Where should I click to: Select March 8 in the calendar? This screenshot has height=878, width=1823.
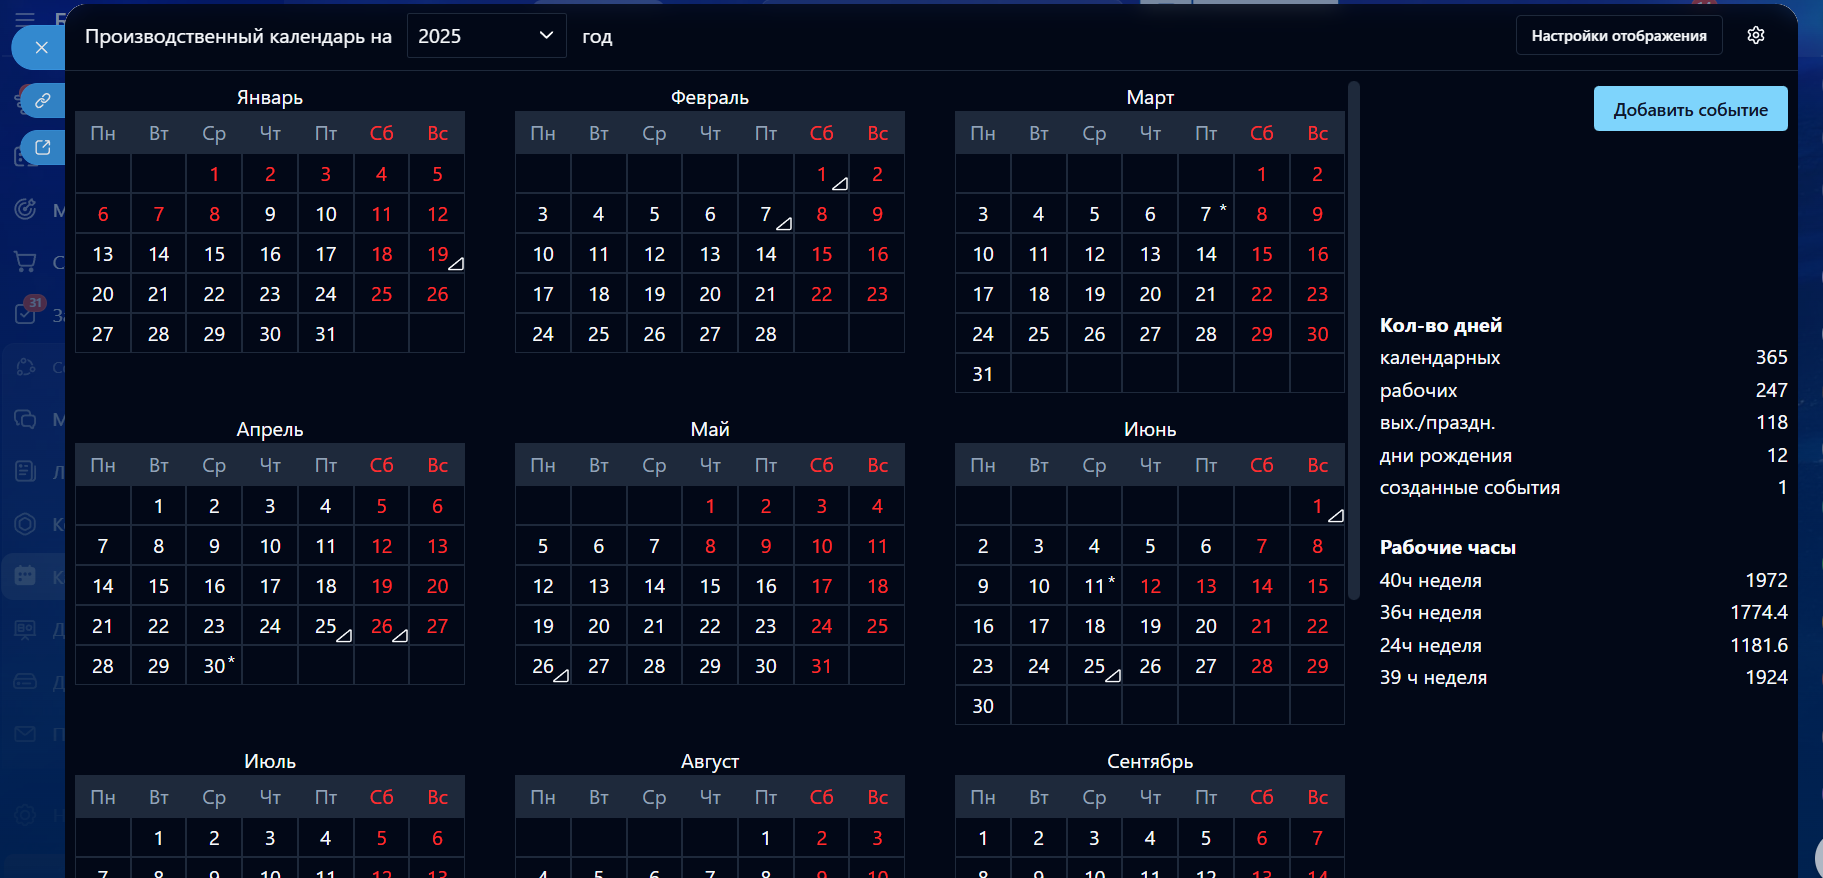1262,214
